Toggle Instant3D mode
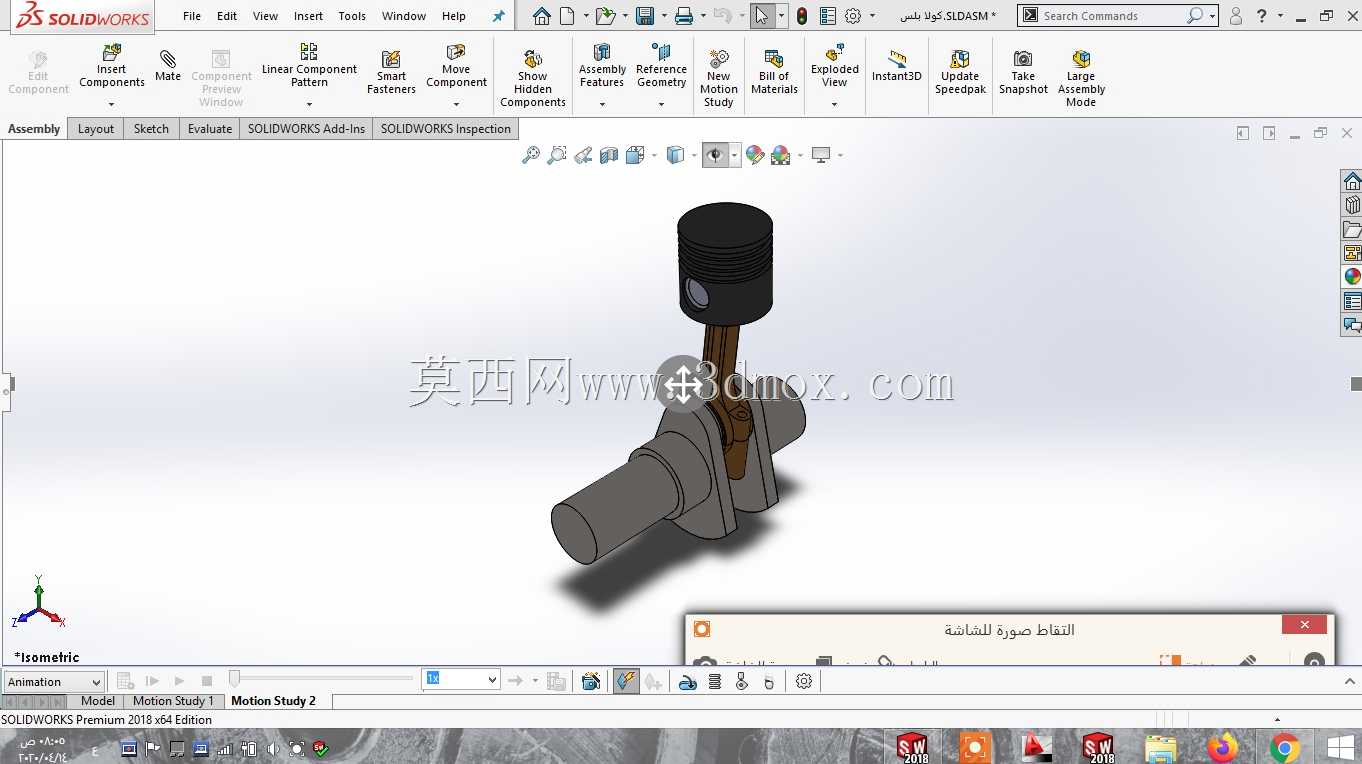1362x764 pixels. 896,65
